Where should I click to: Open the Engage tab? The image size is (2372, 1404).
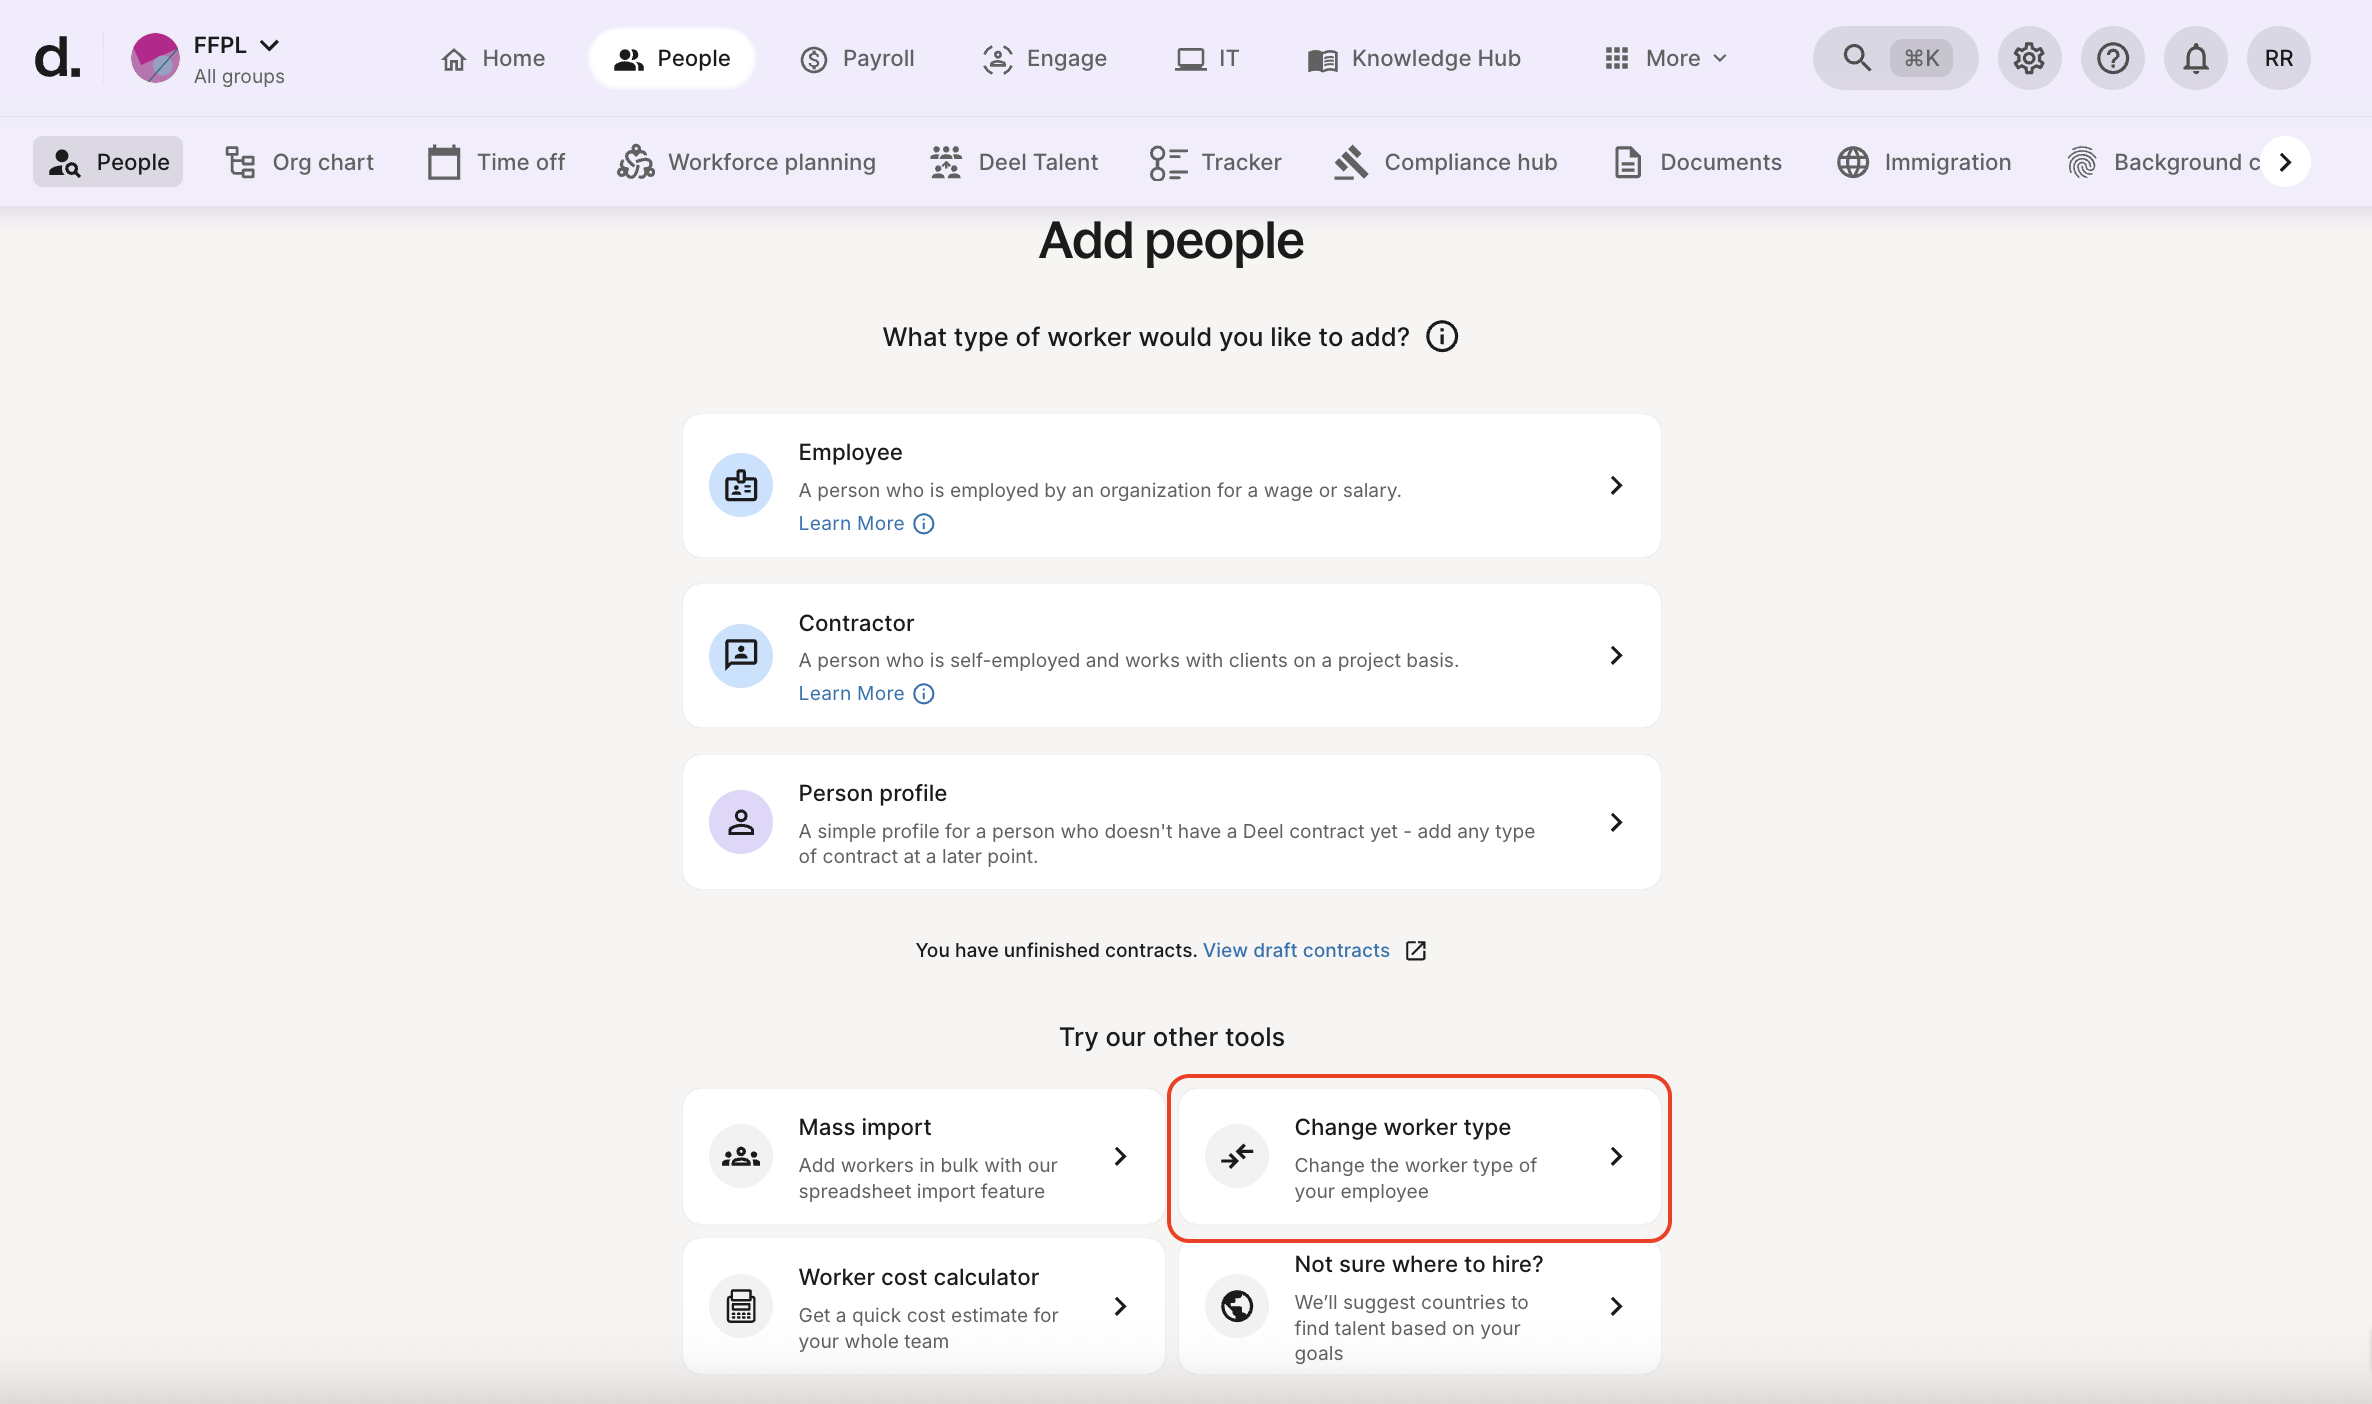[x=1045, y=58]
